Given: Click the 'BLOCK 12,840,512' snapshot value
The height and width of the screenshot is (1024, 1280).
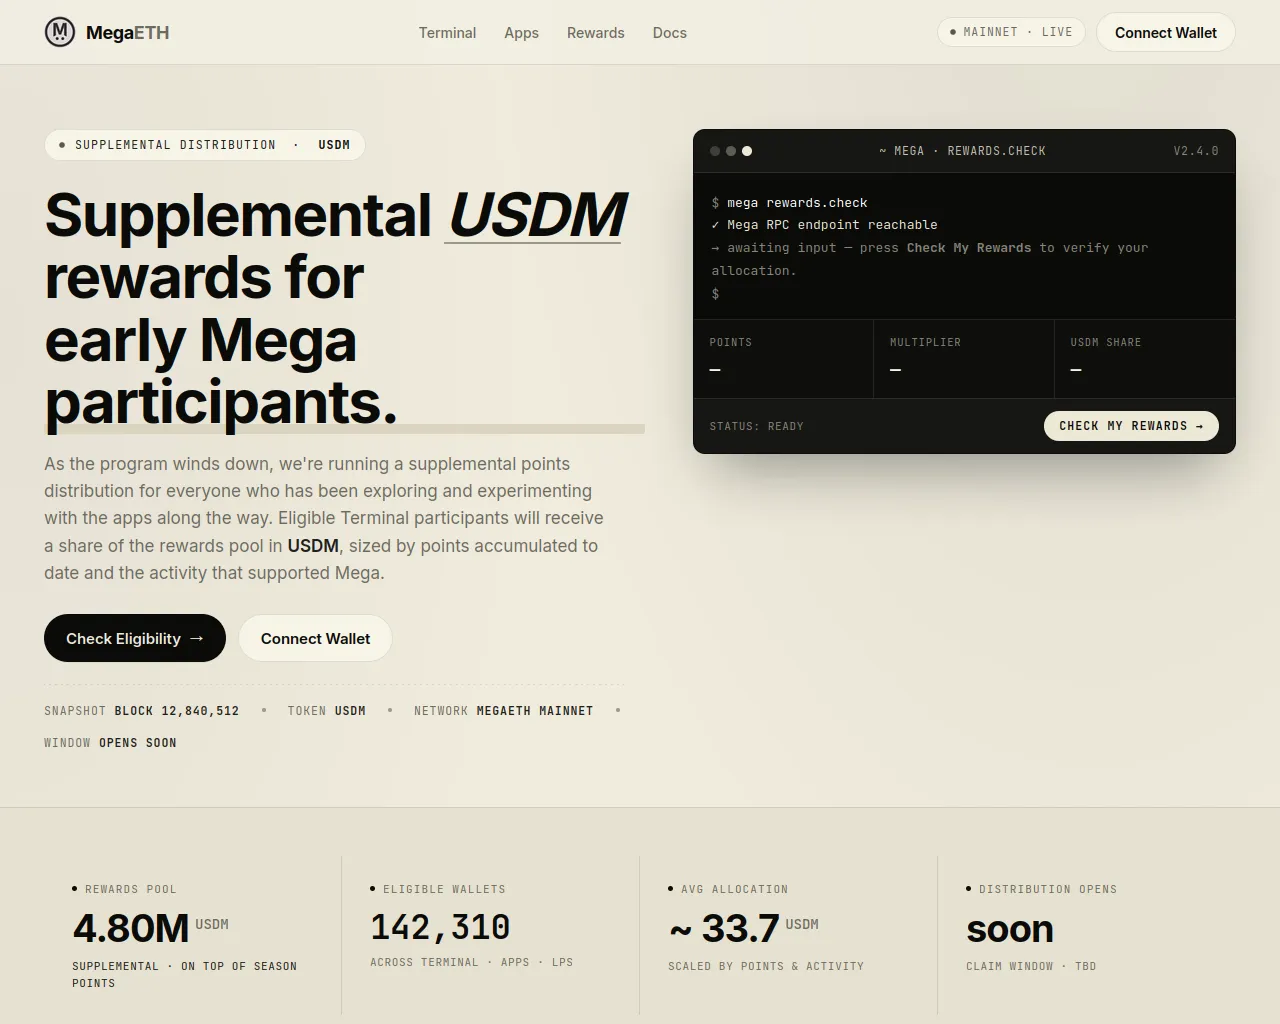Looking at the screenshot, I should (x=177, y=711).
